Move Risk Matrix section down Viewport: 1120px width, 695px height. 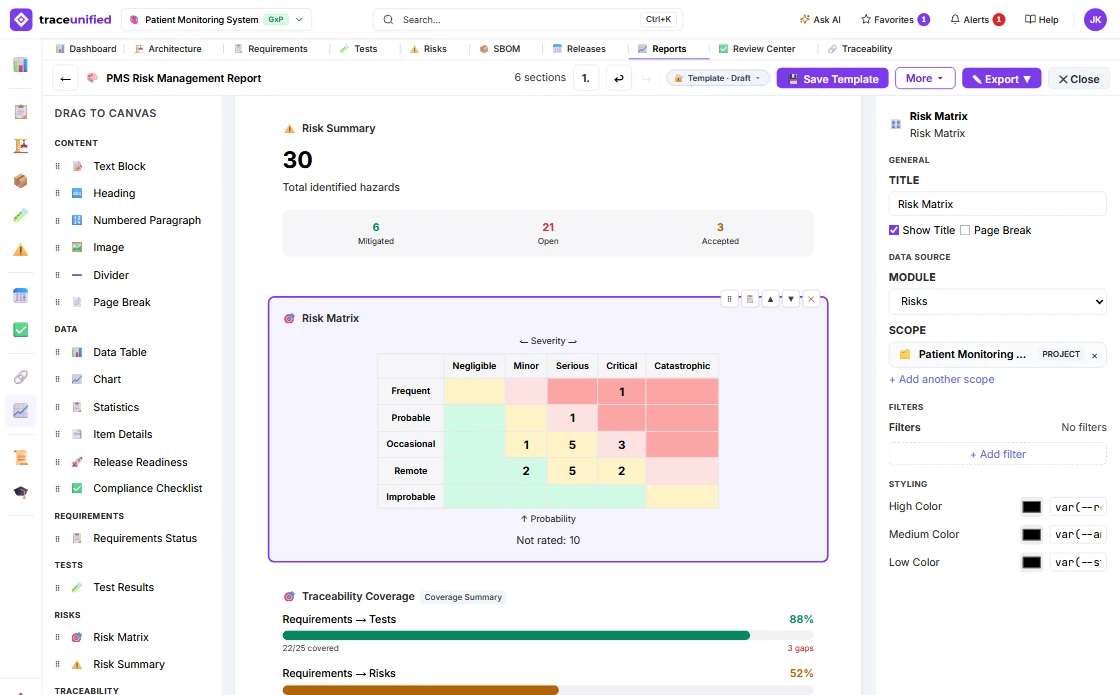pos(791,299)
